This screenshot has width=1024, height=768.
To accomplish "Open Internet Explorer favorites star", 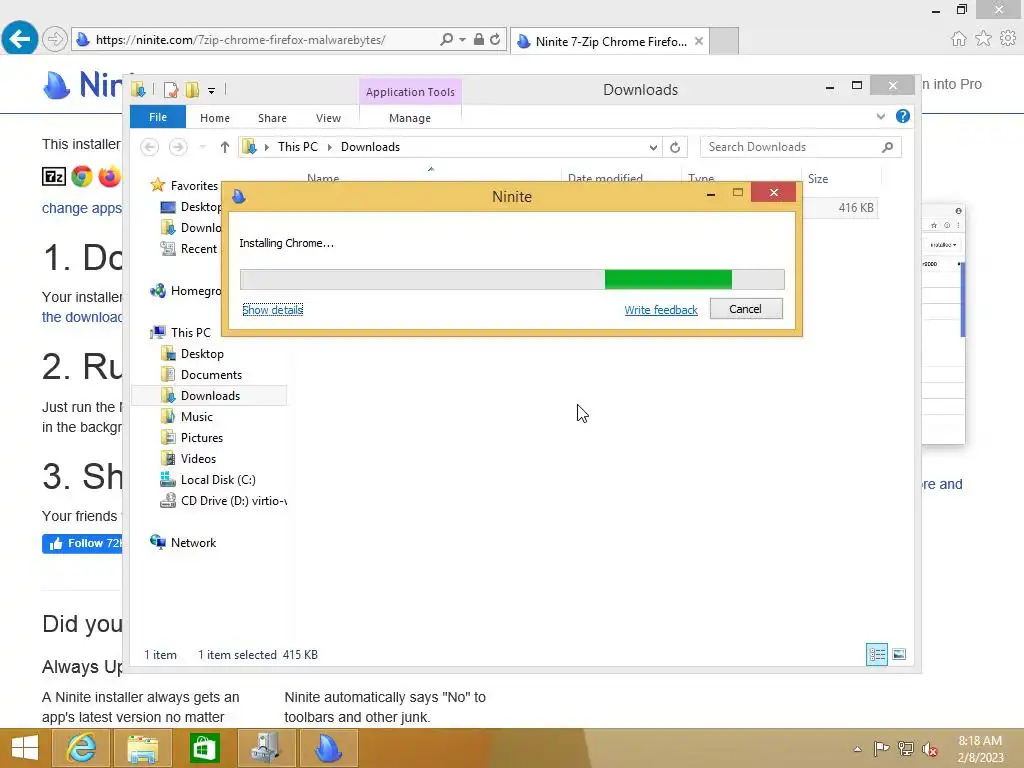I will [x=983, y=39].
